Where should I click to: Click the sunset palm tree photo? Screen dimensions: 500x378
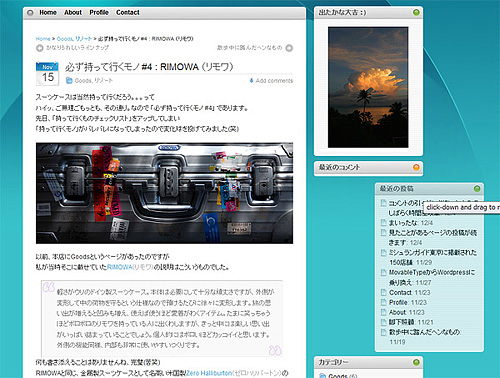[x=368, y=87]
